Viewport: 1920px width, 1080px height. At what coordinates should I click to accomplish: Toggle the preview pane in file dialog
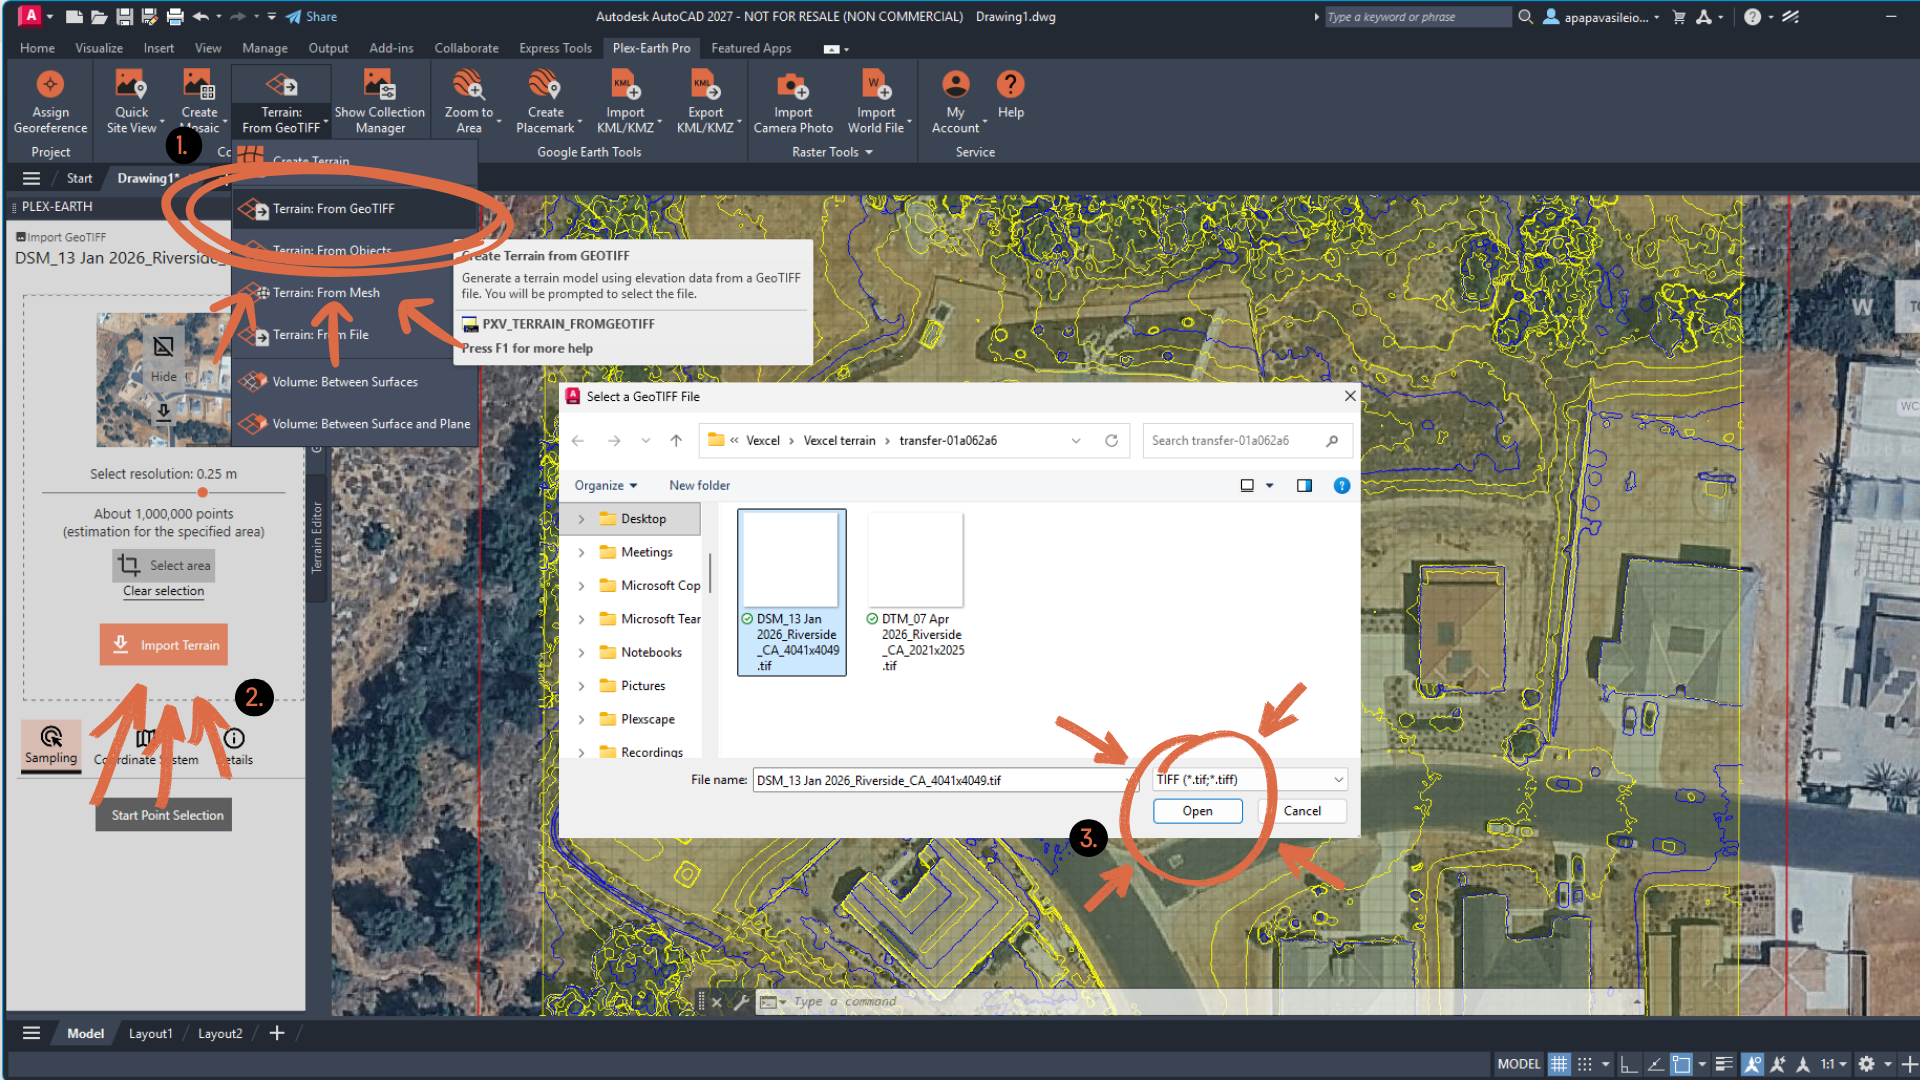[x=1304, y=485]
